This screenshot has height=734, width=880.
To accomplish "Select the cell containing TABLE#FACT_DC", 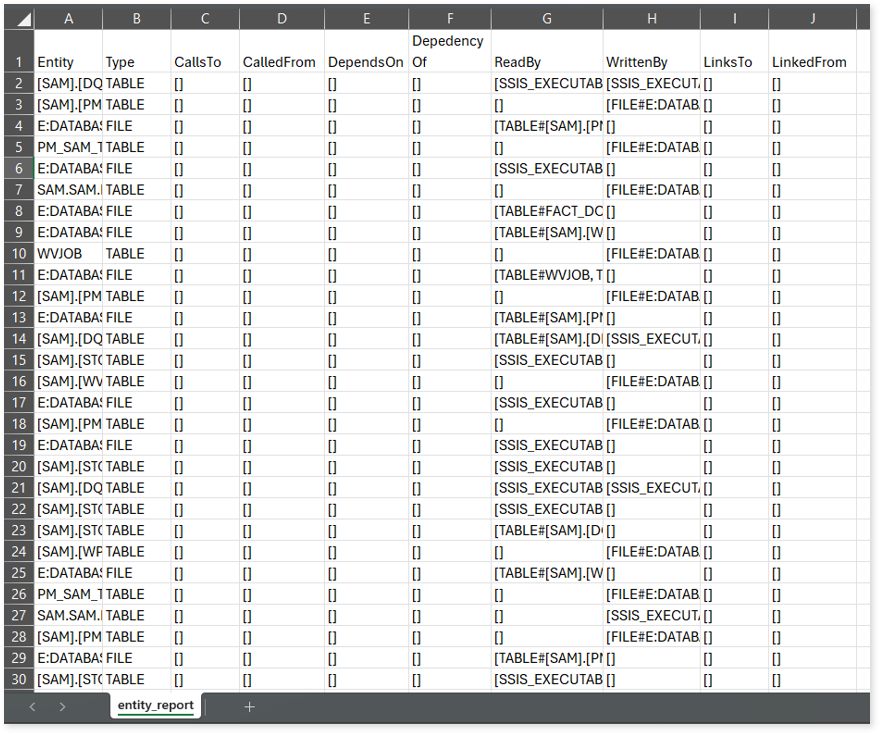I will pos(546,211).
